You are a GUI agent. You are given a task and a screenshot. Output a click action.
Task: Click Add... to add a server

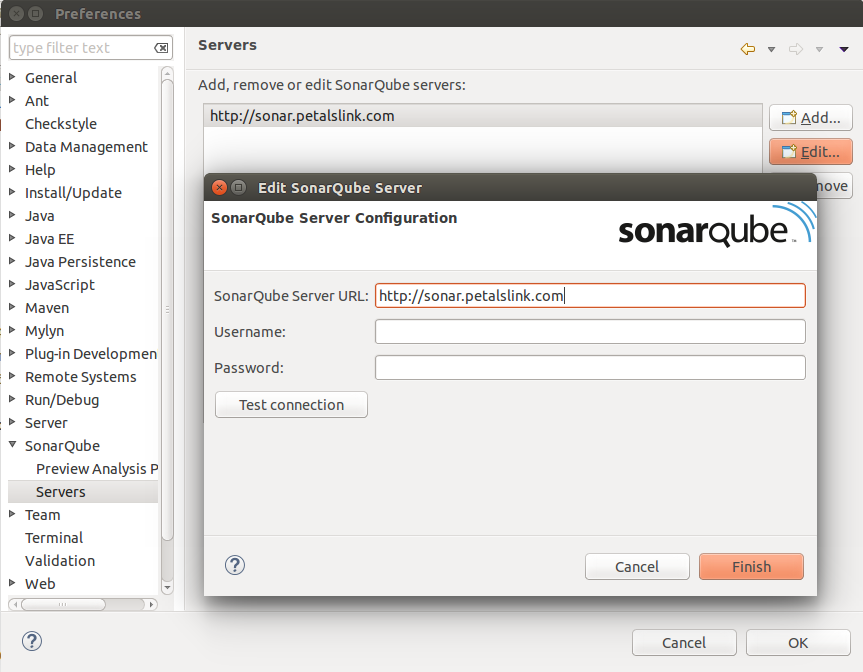tap(810, 117)
